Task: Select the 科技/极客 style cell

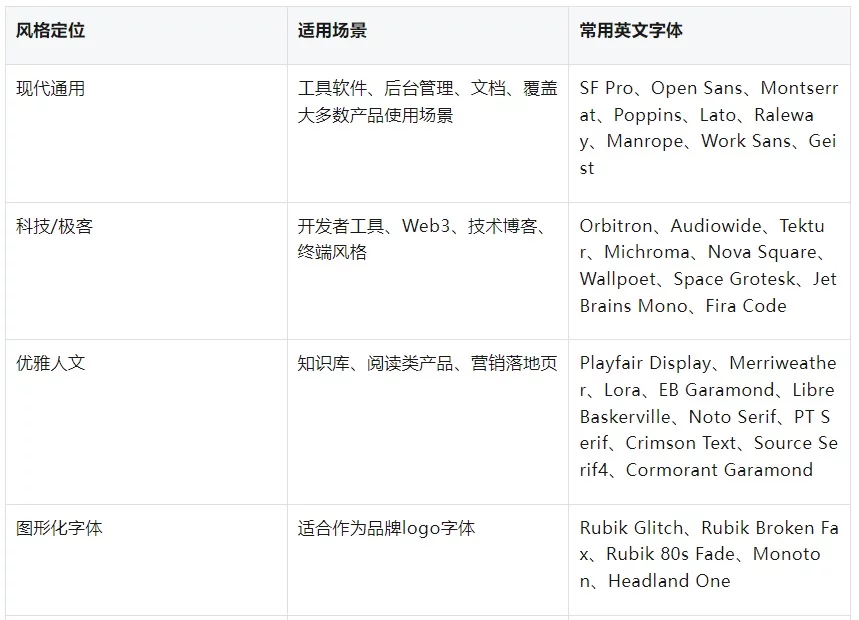Action: 55,227
